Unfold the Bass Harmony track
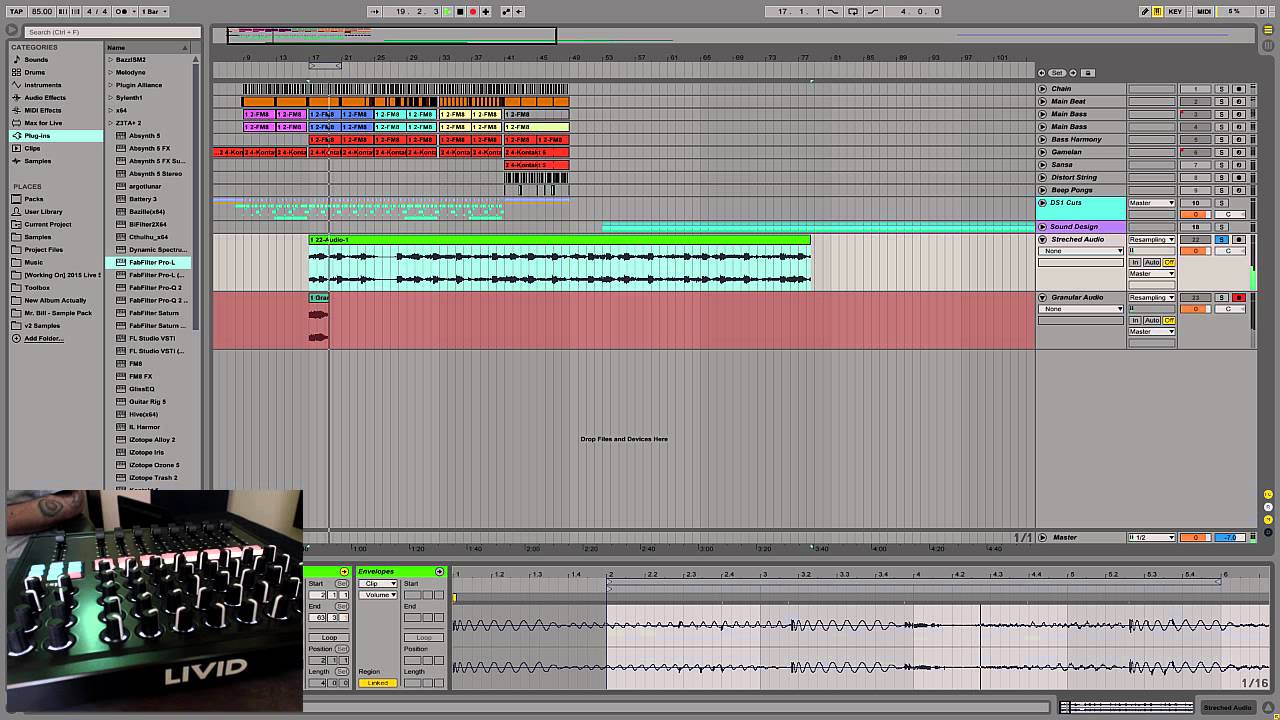The image size is (1280, 720). point(1042,139)
